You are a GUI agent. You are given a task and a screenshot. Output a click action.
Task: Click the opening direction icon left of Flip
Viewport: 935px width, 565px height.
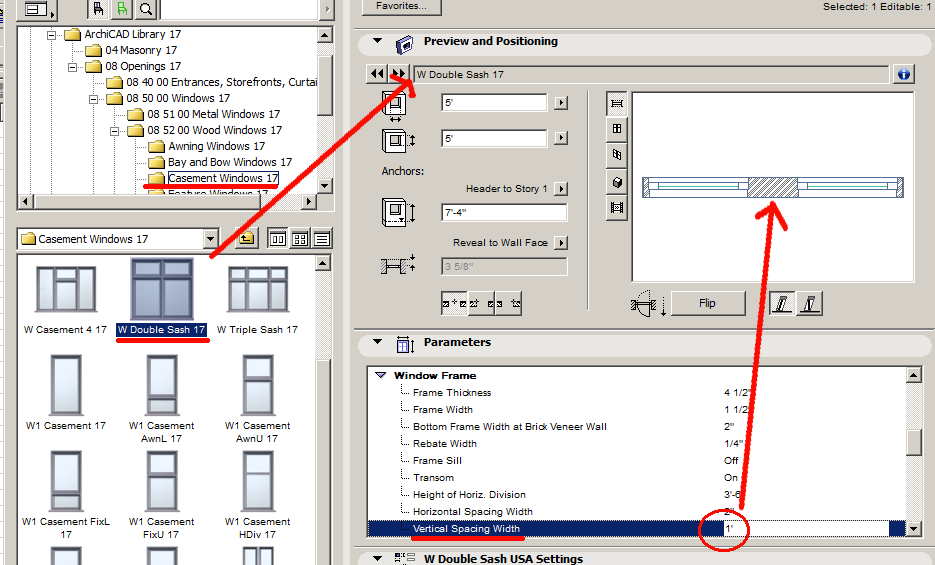click(x=648, y=304)
